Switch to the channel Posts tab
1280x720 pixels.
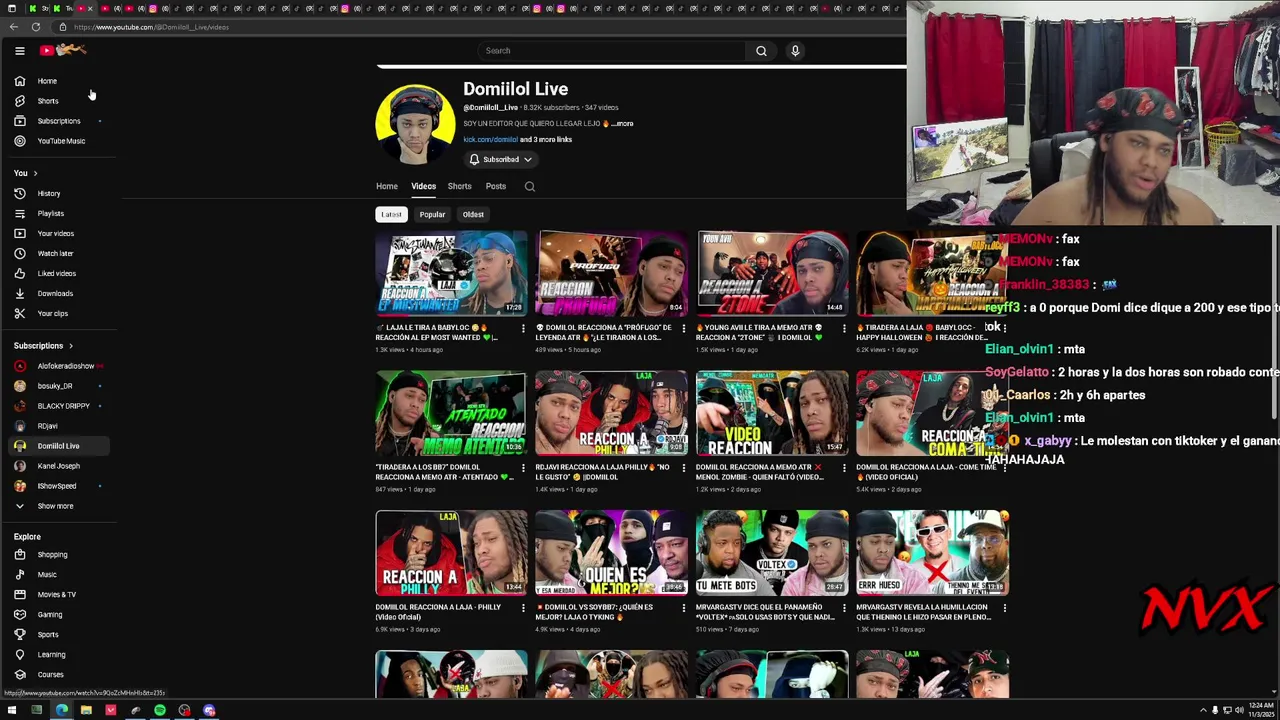pos(496,186)
